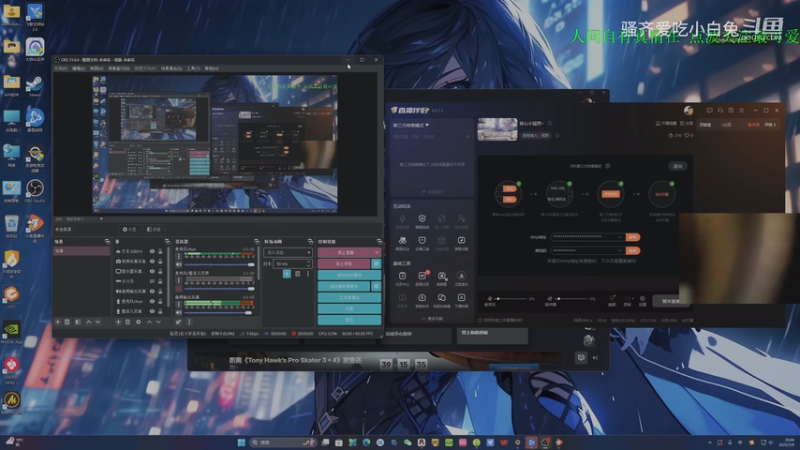This screenshot has width=800, height=450.
Task: Open 工具 menu in OBS
Action: (193, 68)
